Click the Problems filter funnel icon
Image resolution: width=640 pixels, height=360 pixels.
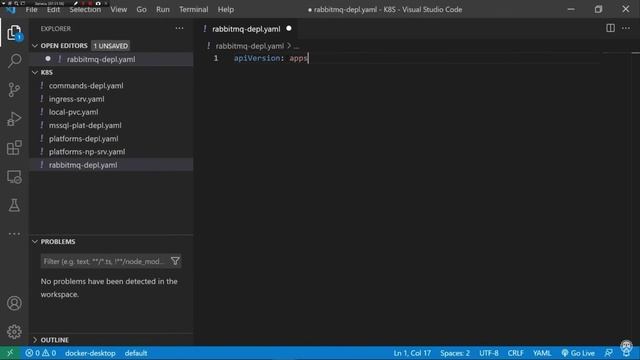pyautogui.click(x=175, y=261)
